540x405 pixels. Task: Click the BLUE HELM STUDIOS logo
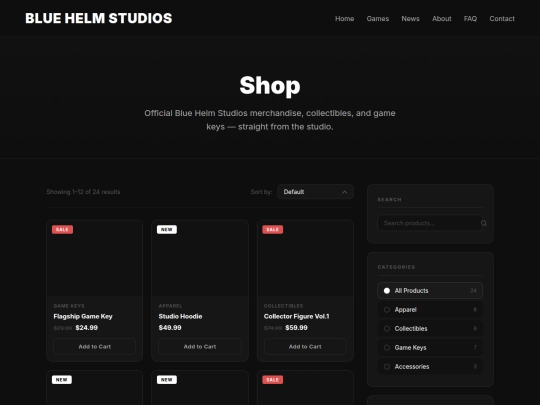click(x=98, y=18)
